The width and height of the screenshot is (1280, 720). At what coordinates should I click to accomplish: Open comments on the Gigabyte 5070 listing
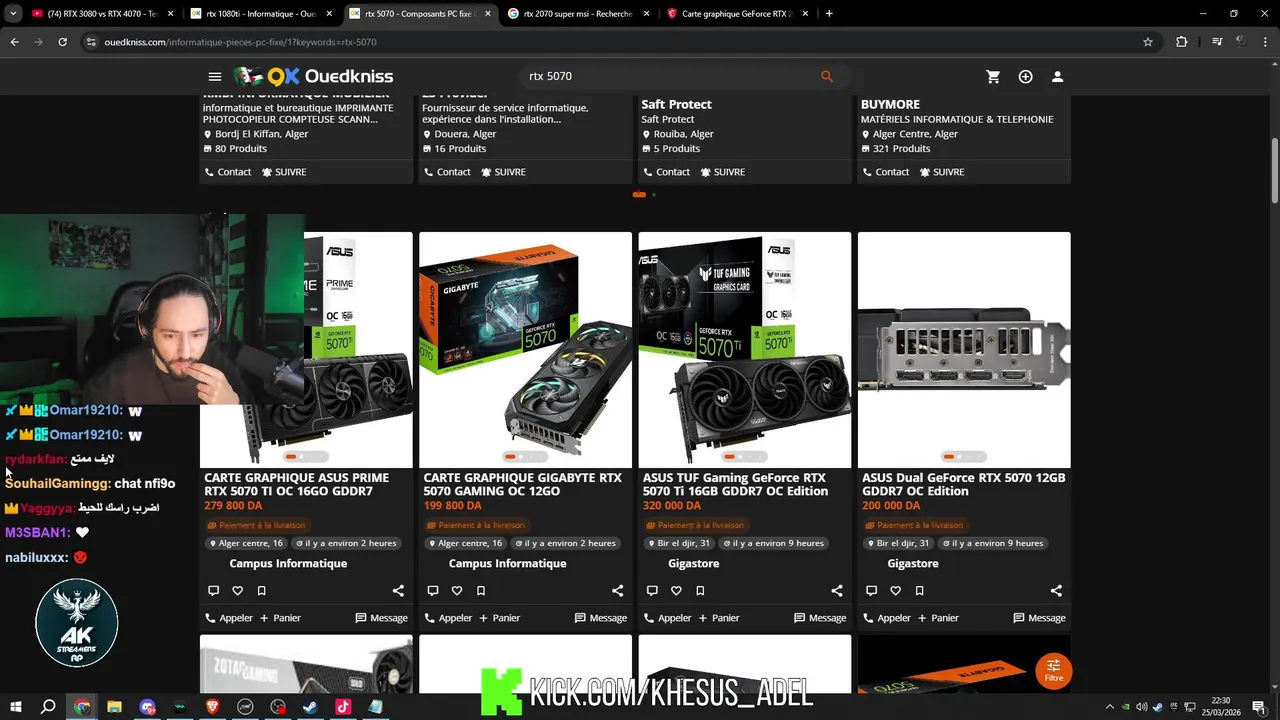[433, 591]
